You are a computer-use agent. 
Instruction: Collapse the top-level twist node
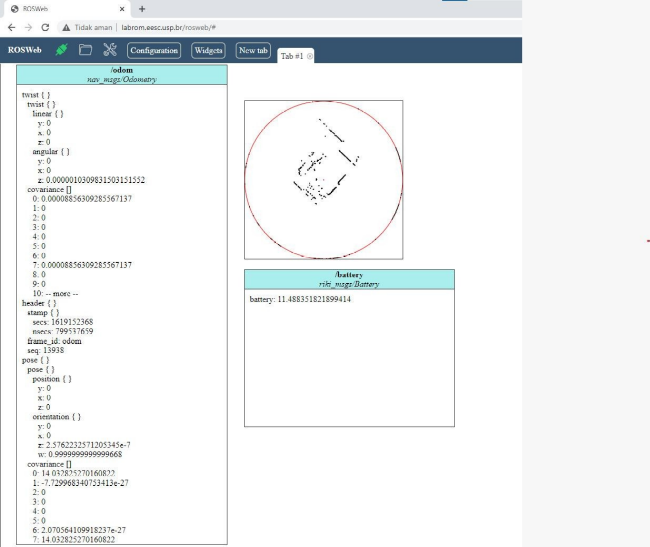pyautogui.click(x=35, y=95)
